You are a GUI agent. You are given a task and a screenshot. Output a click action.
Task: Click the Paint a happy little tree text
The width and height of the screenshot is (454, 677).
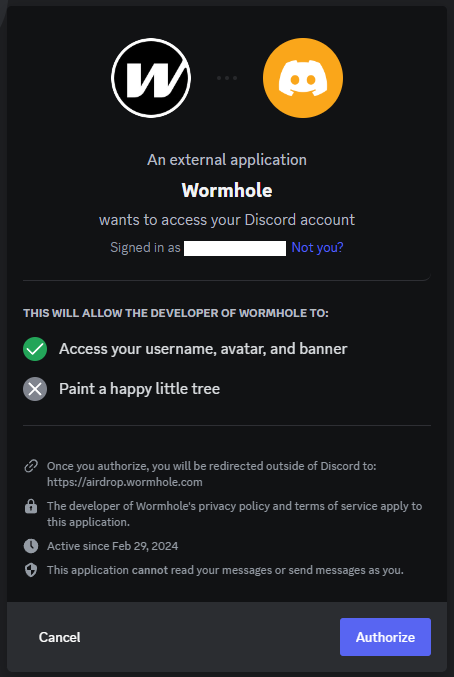click(139, 389)
